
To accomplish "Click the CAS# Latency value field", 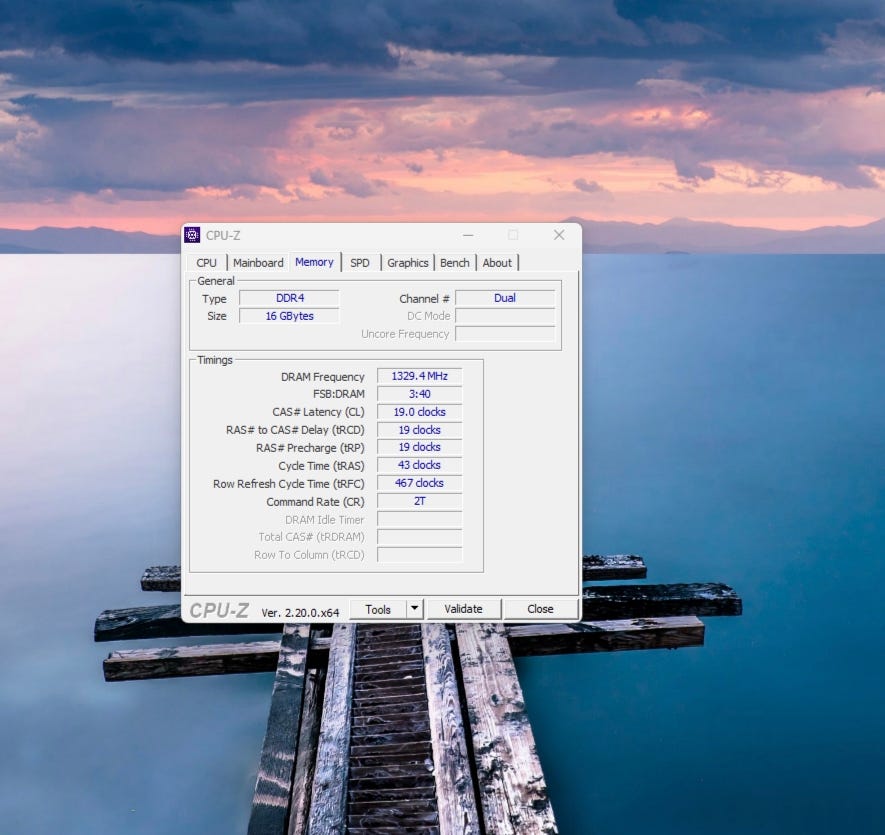I will 419,412.
